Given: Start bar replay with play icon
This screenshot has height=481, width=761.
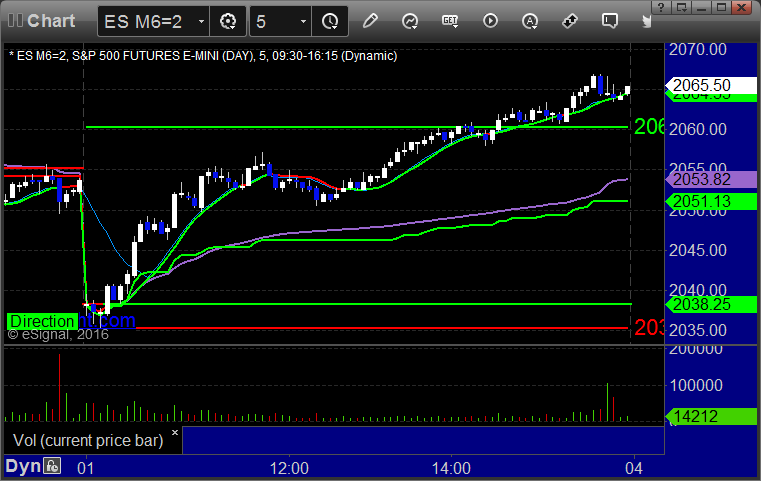Looking at the screenshot, I should pos(490,21).
